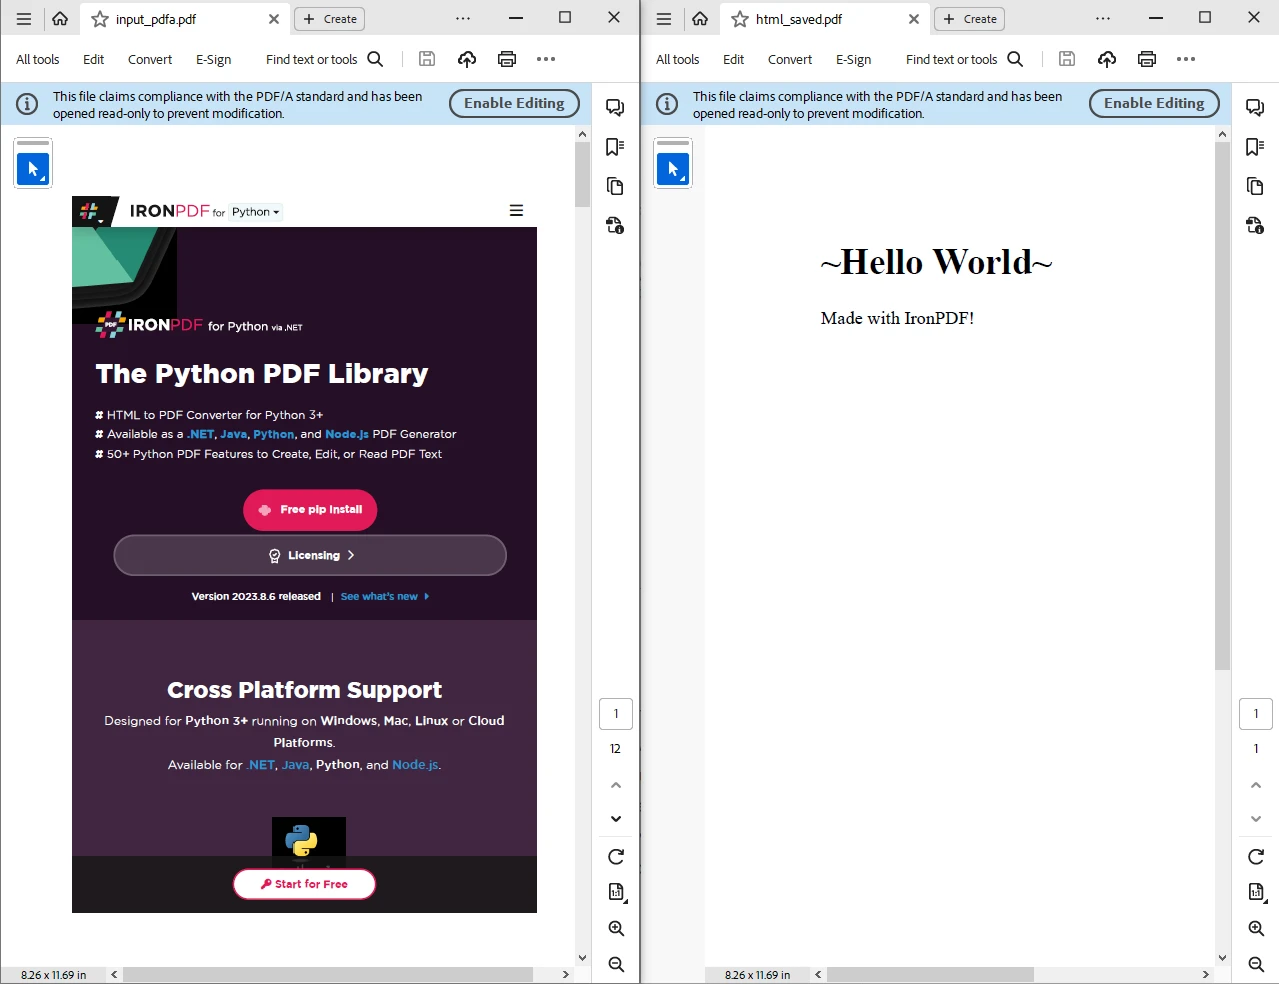This screenshot has height=984, width=1279.
Task: Click search magnifier in html_saved.pdf window
Action: point(1015,59)
